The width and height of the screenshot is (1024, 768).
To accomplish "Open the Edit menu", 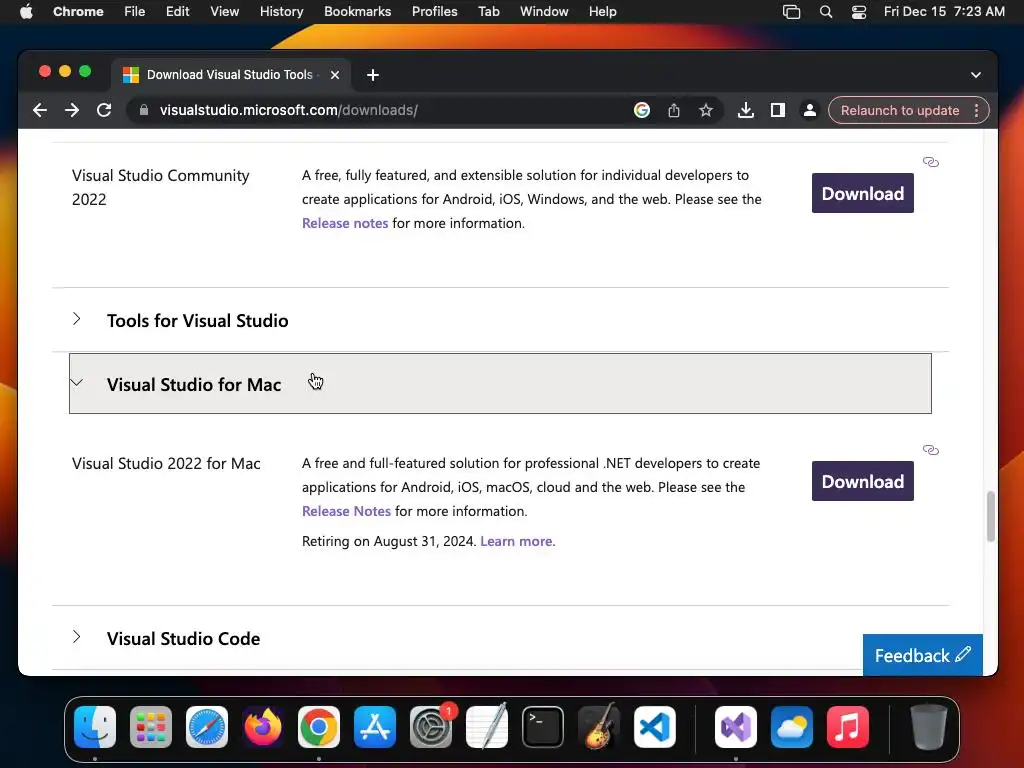I will click(x=178, y=12).
